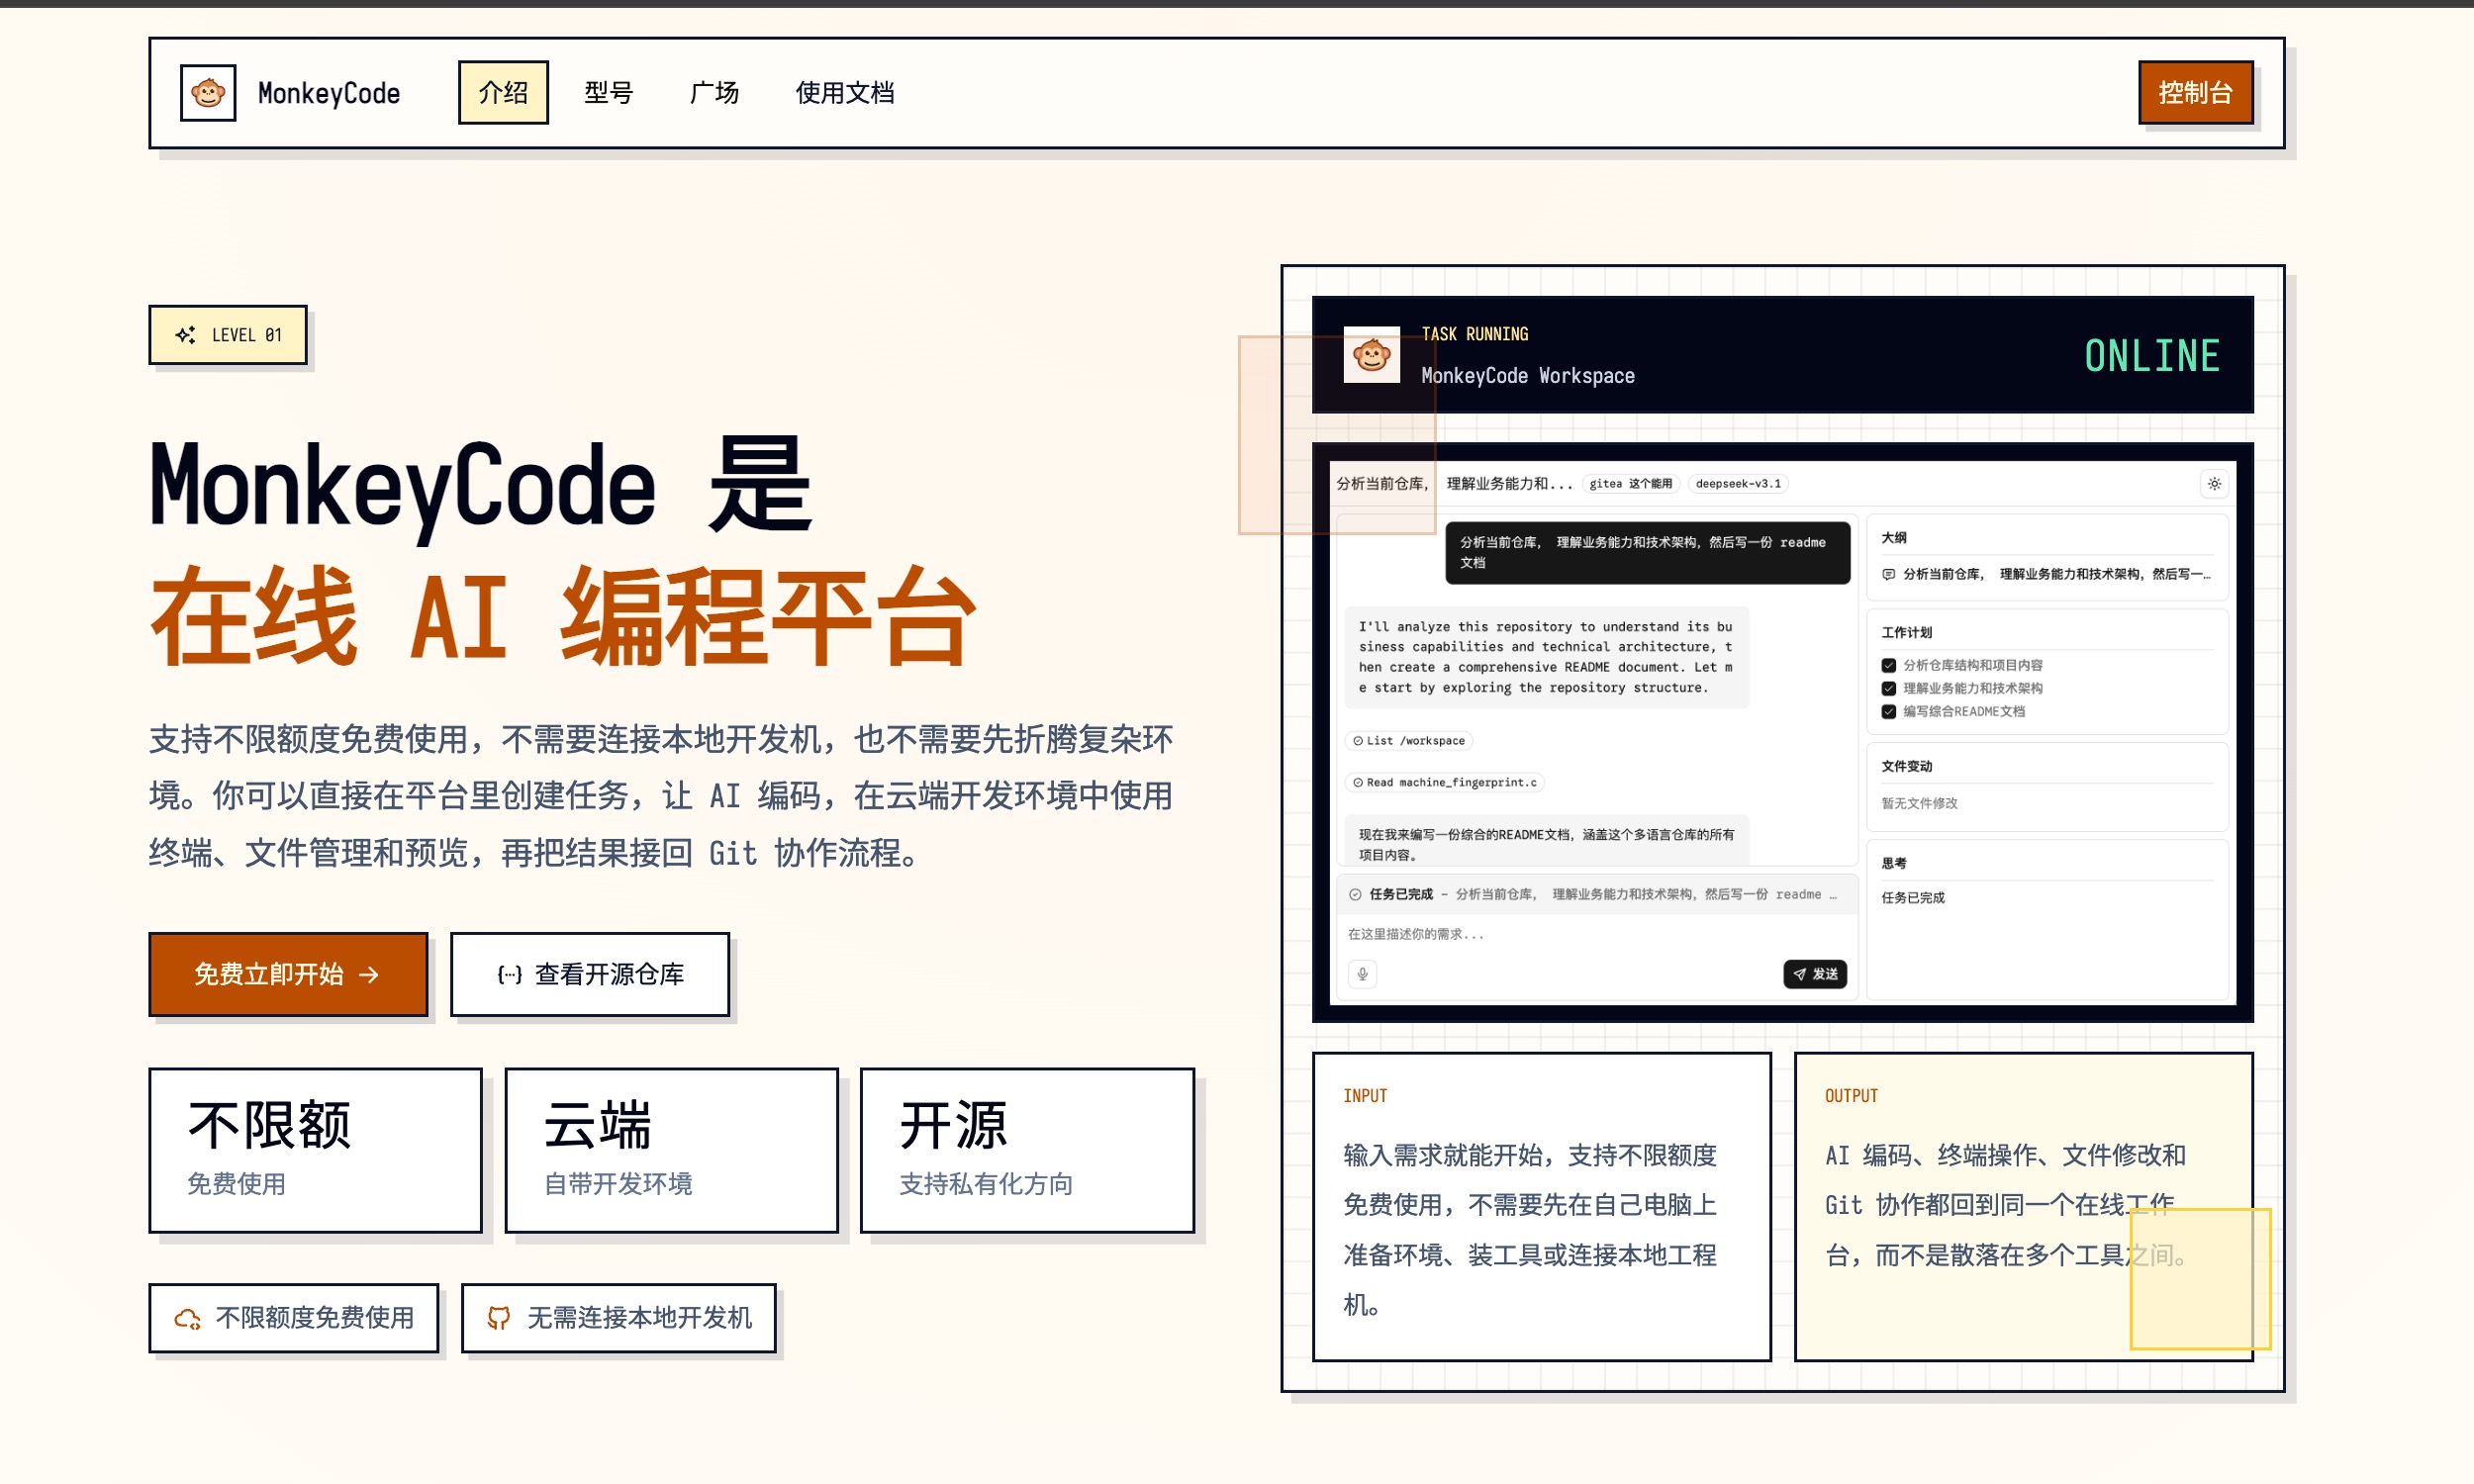Screen dimensions: 2474x1484
Task: Select the 开源 支持私有化方向 card
Action: 1028,1150
